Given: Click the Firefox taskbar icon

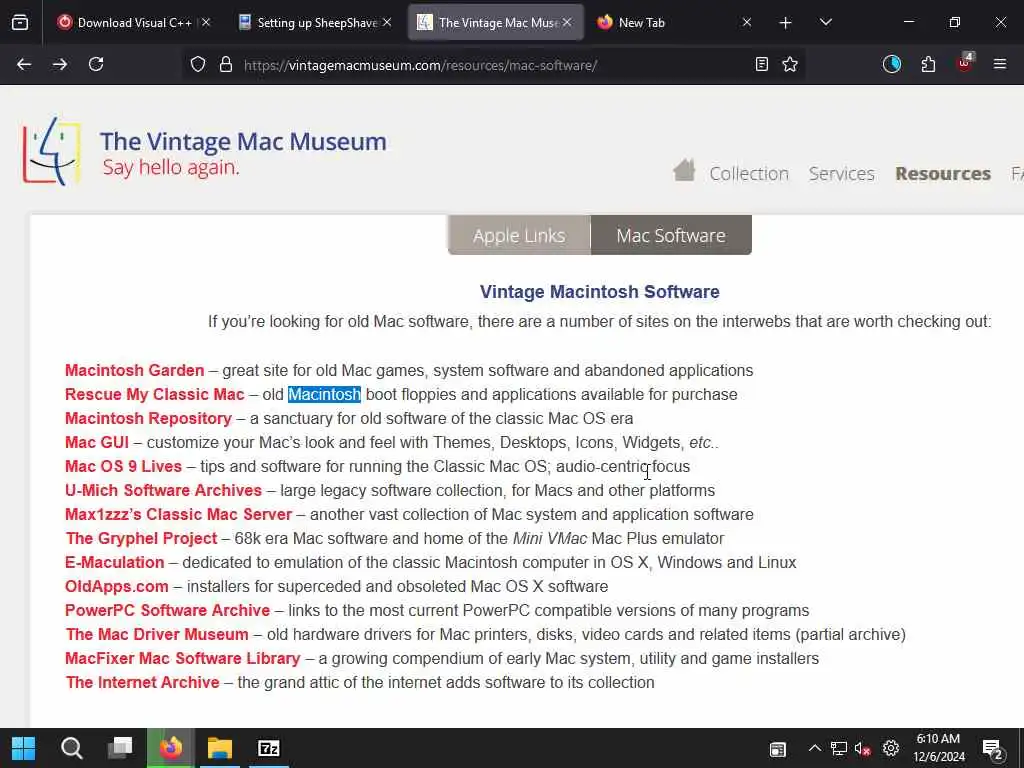Looking at the screenshot, I should tap(170, 748).
